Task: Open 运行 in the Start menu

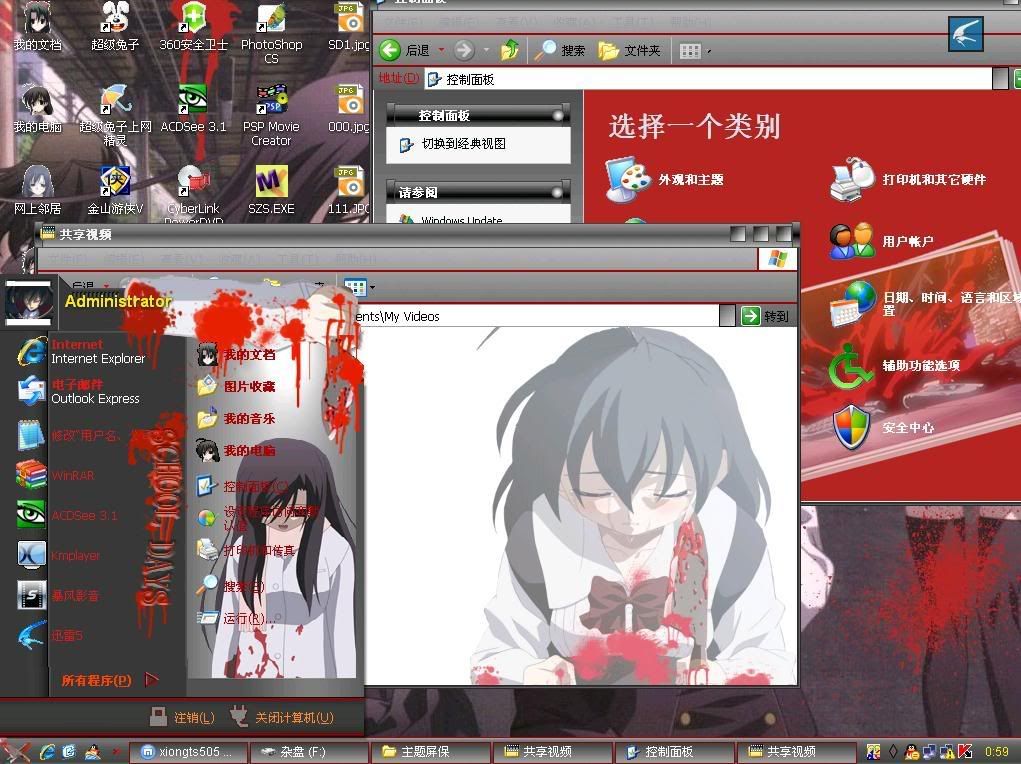Action: pos(236,618)
